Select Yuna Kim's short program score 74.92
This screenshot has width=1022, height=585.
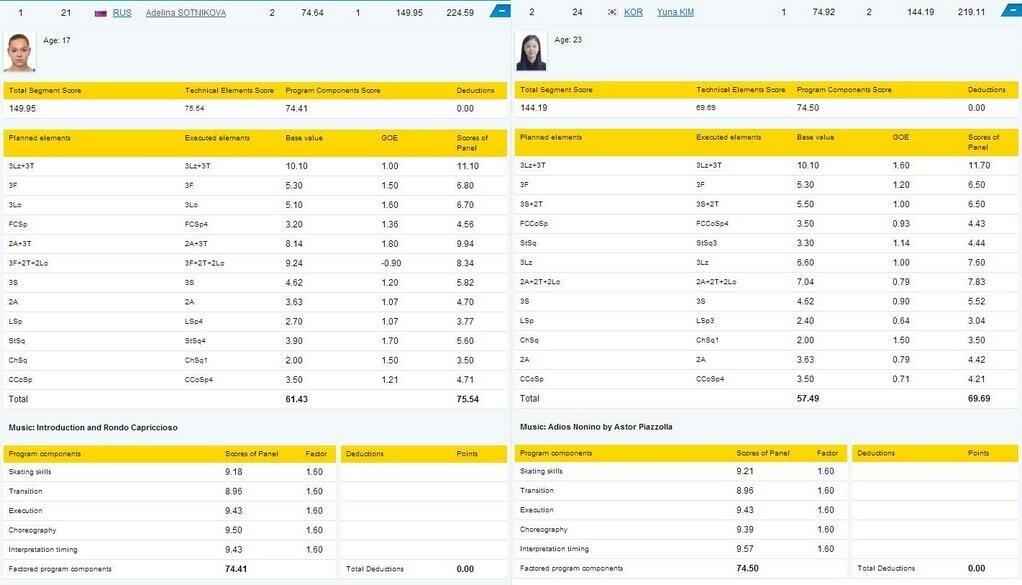point(824,12)
